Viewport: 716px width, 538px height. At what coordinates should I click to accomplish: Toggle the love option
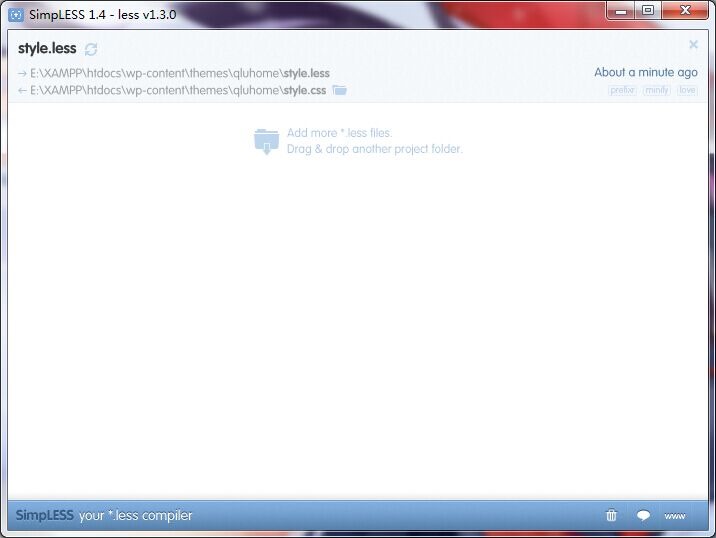(687, 90)
